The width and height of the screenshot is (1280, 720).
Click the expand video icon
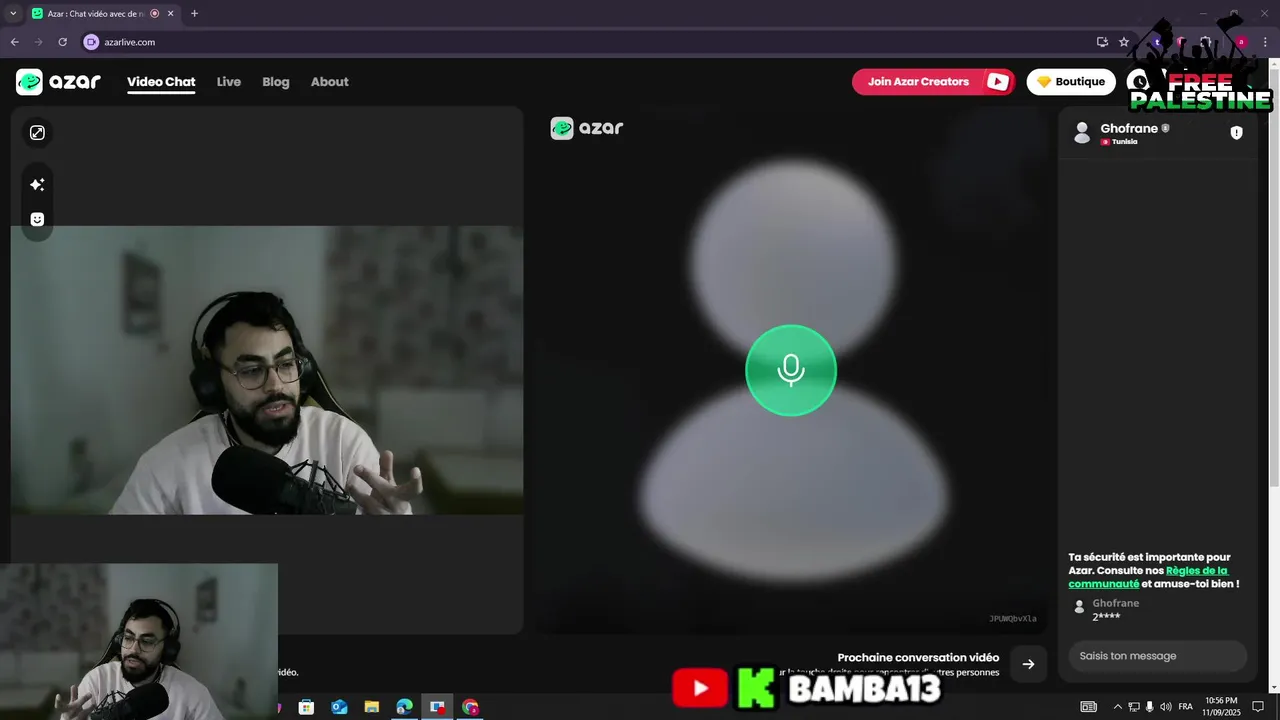tap(37, 133)
